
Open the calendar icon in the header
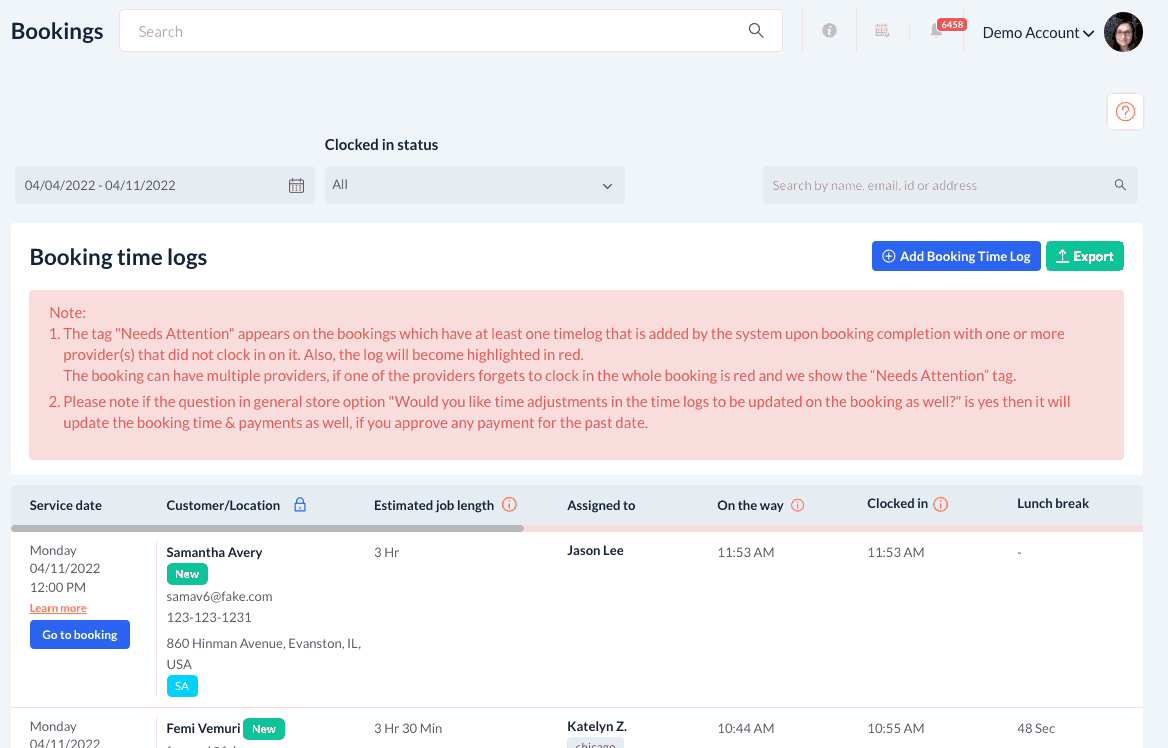pos(882,31)
